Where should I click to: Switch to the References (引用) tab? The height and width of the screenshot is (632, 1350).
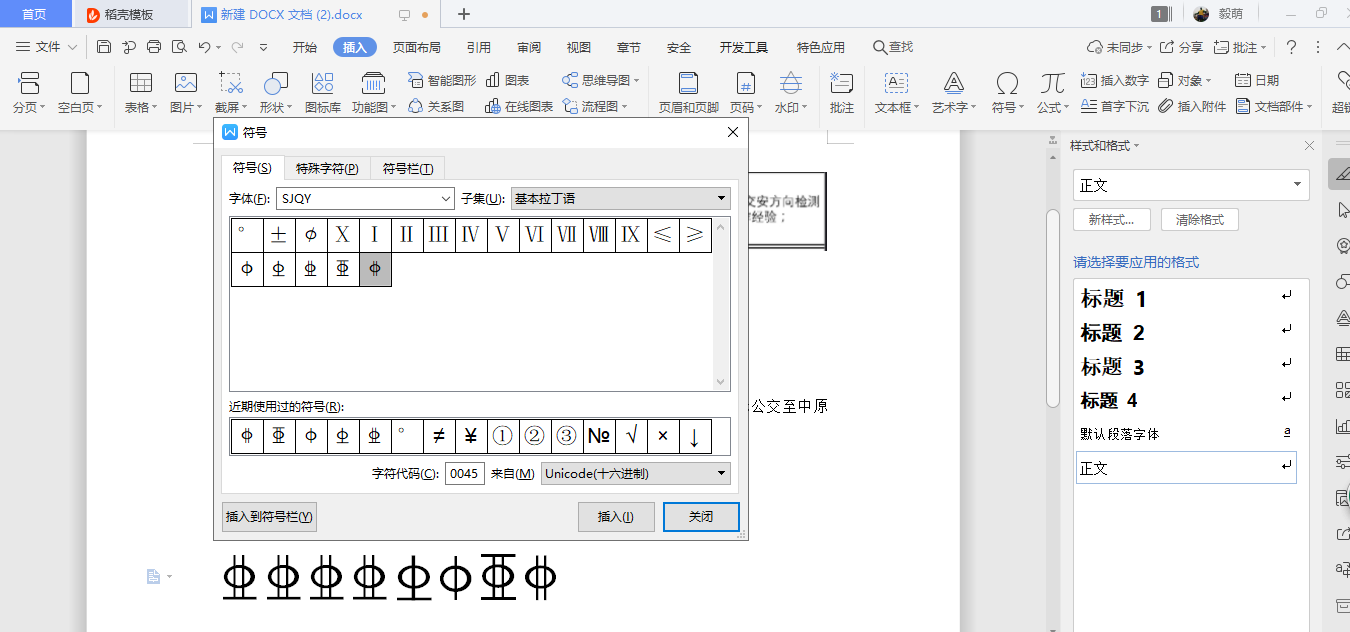click(x=479, y=47)
